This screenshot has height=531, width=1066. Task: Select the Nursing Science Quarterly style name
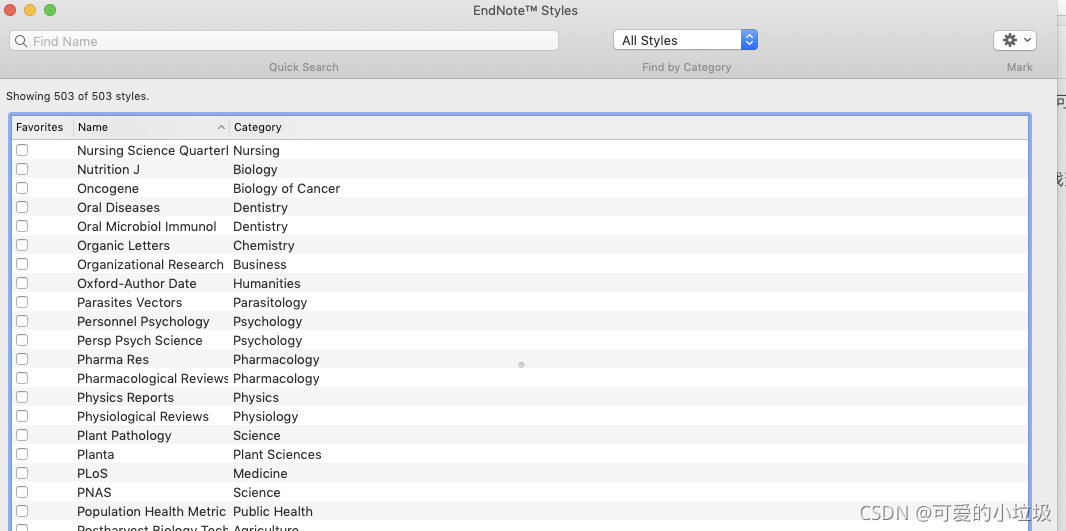152,150
